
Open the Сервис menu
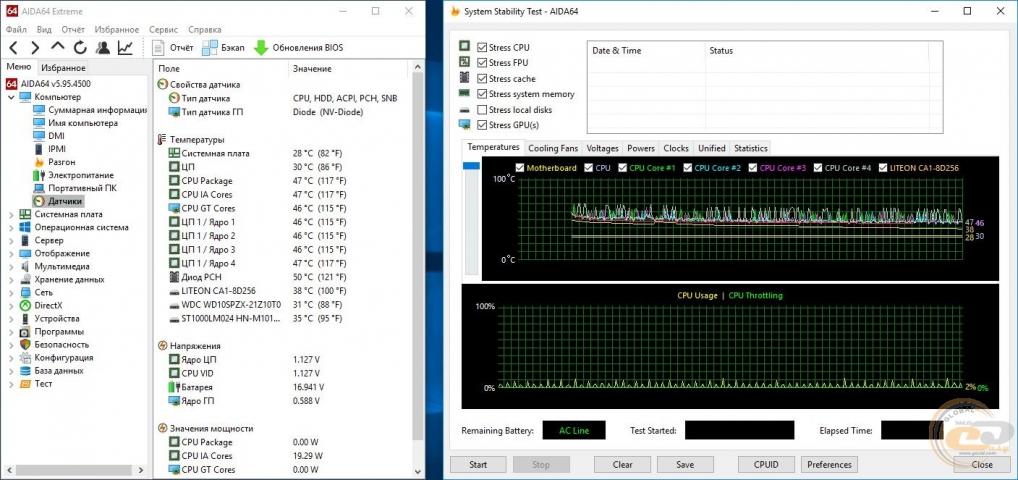pos(164,29)
